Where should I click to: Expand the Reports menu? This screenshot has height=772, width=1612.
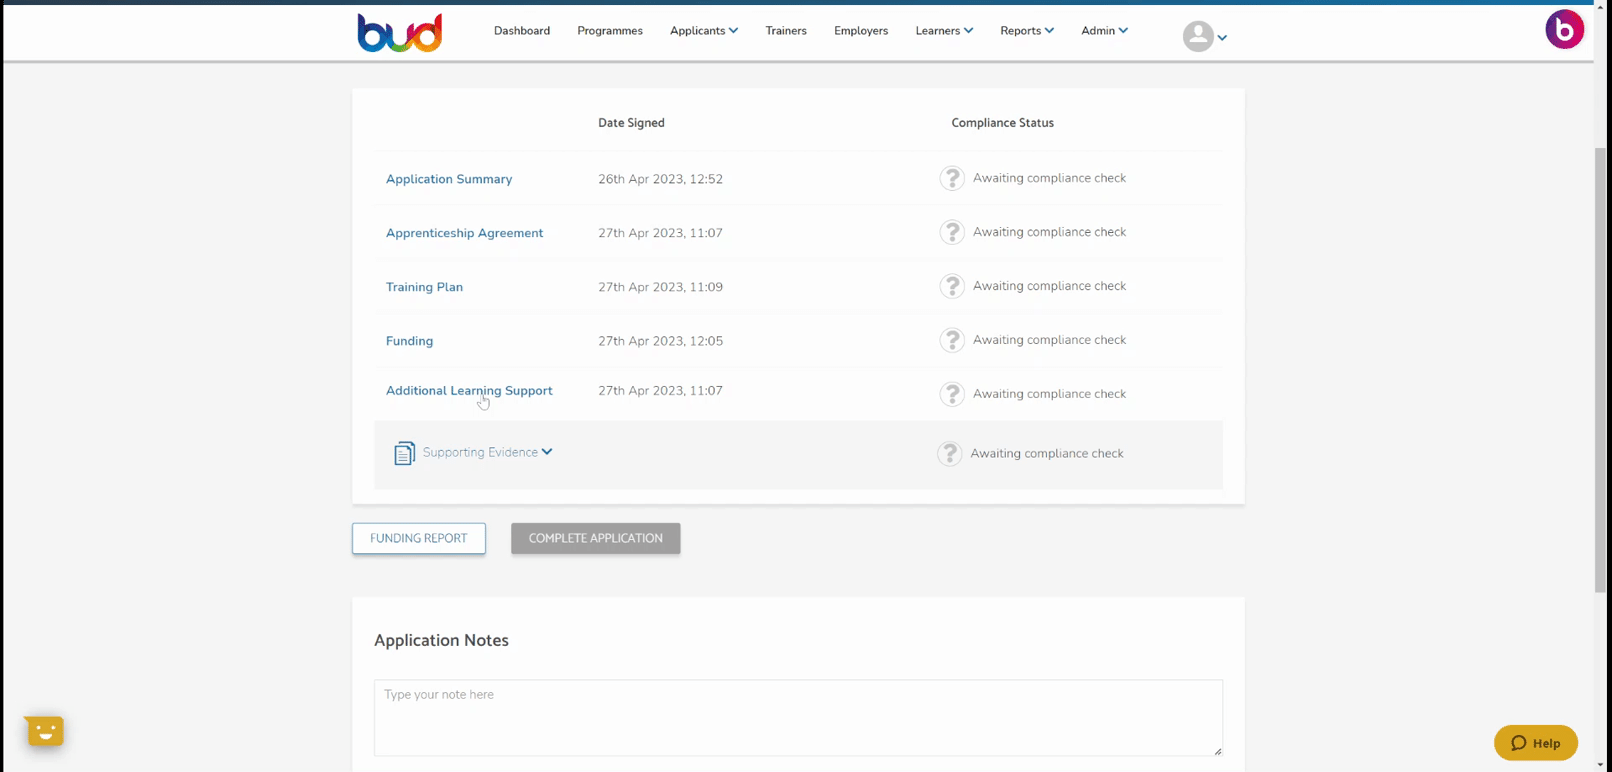1027,31
